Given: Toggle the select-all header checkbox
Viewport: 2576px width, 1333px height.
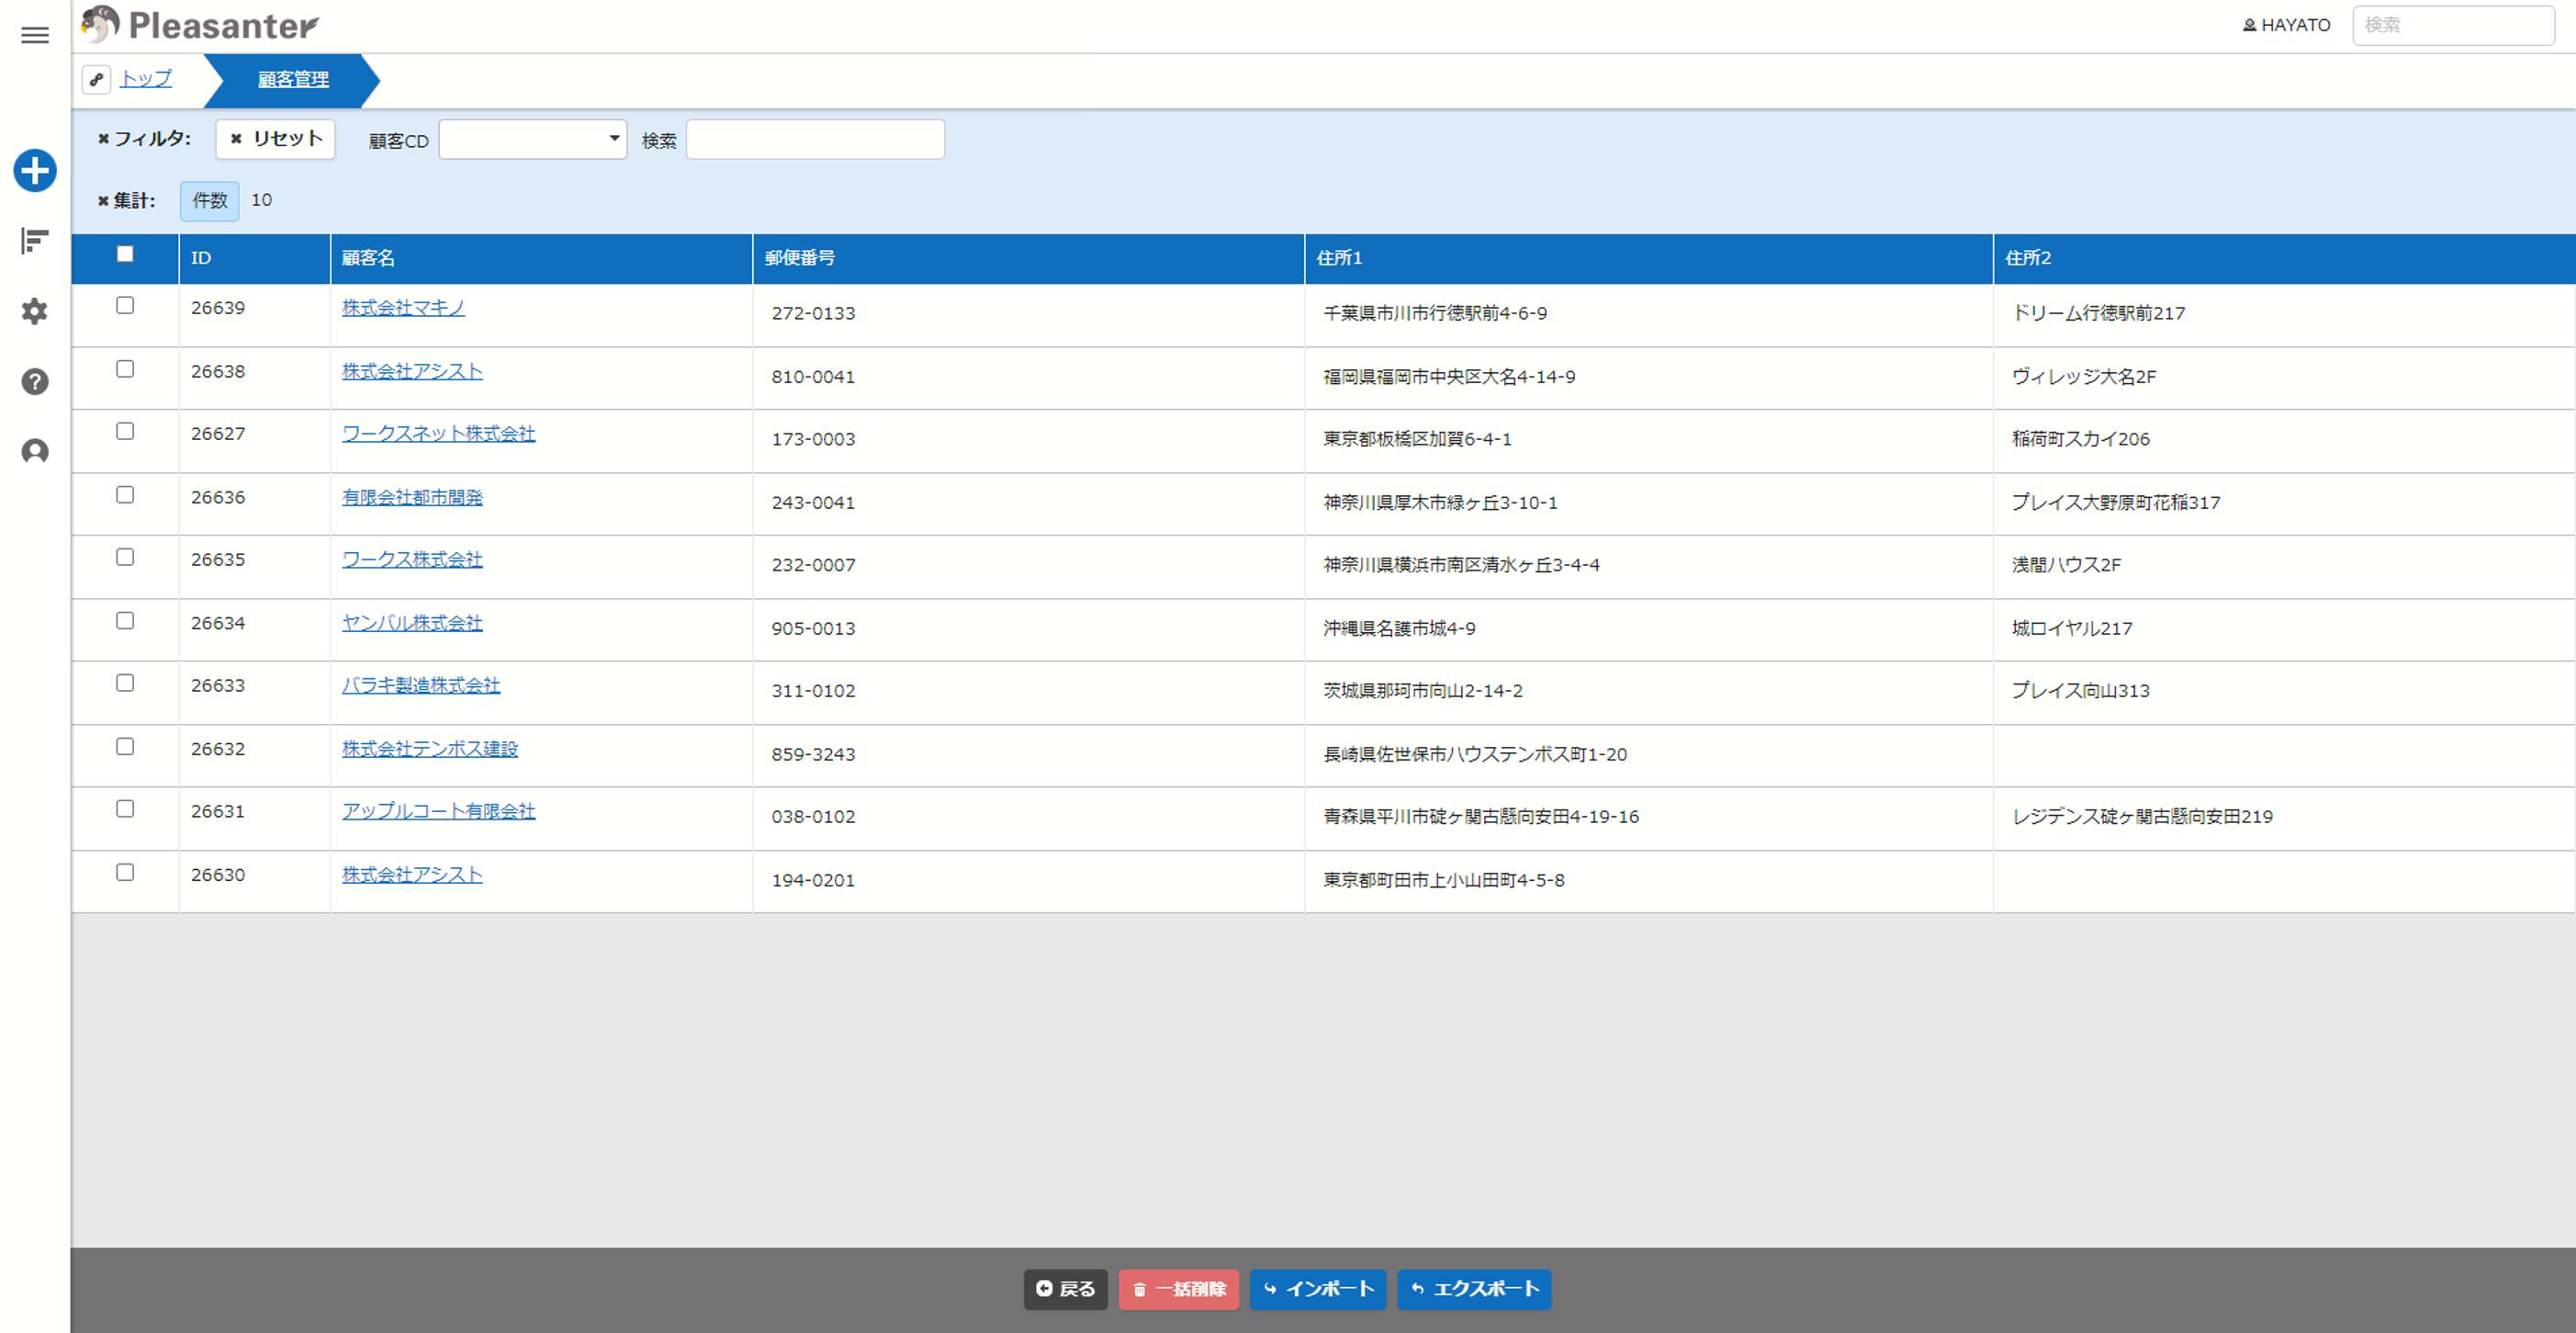Looking at the screenshot, I should pyautogui.click(x=125, y=254).
